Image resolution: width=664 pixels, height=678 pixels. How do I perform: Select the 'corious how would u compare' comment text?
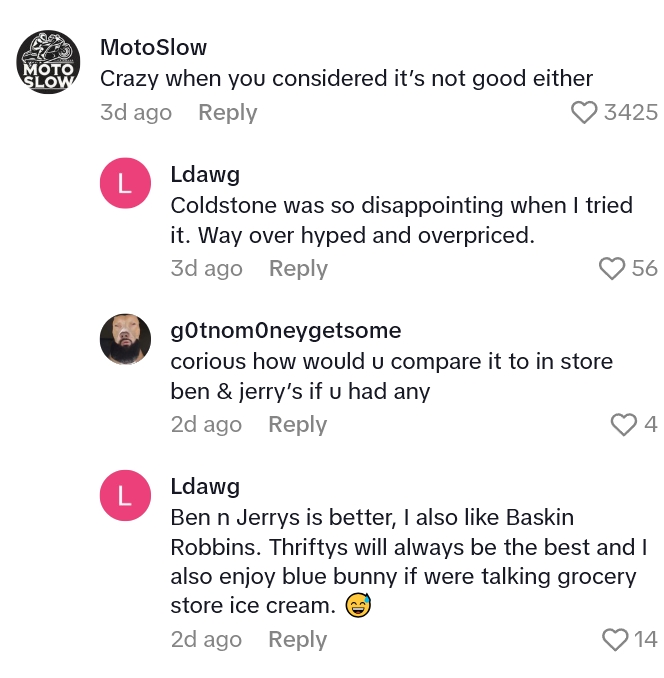(391, 376)
